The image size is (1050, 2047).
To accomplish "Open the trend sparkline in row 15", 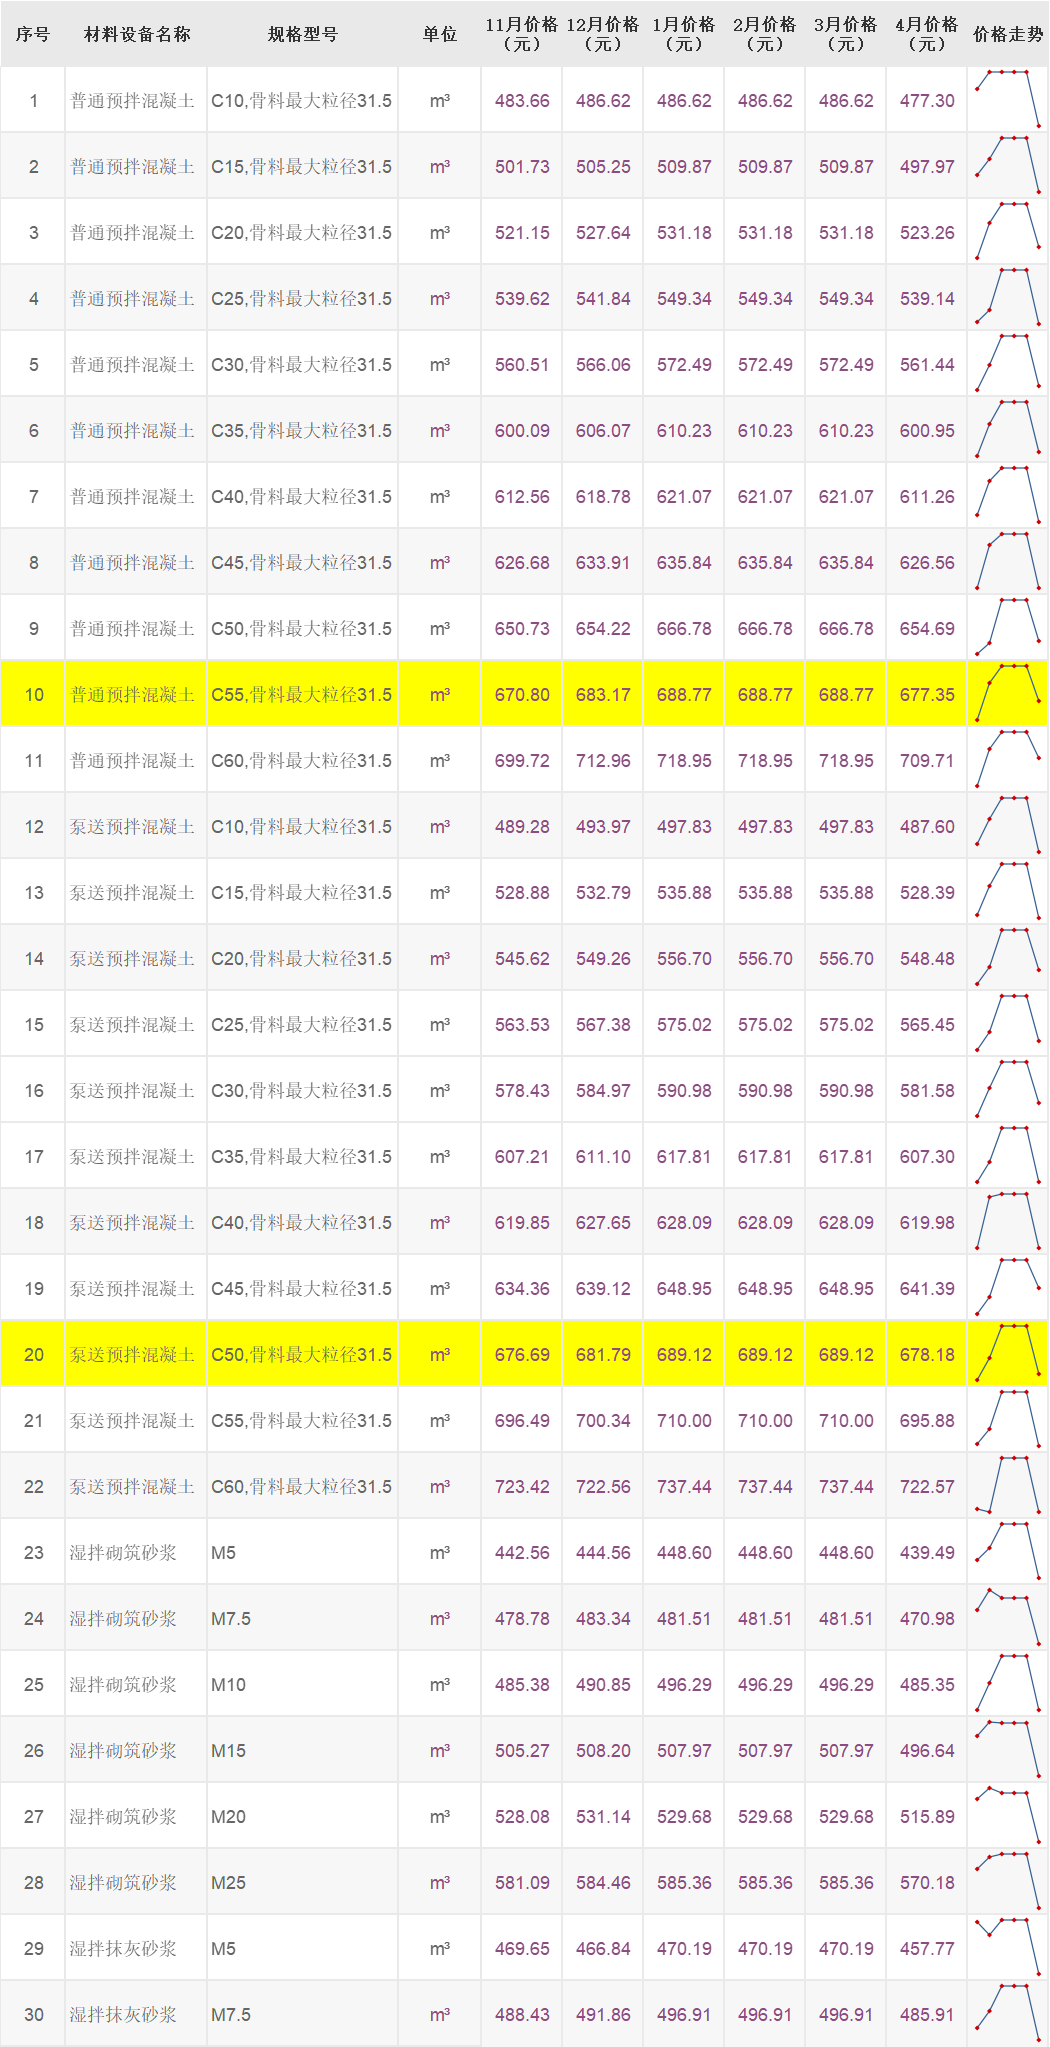I will coord(1008,1023).
